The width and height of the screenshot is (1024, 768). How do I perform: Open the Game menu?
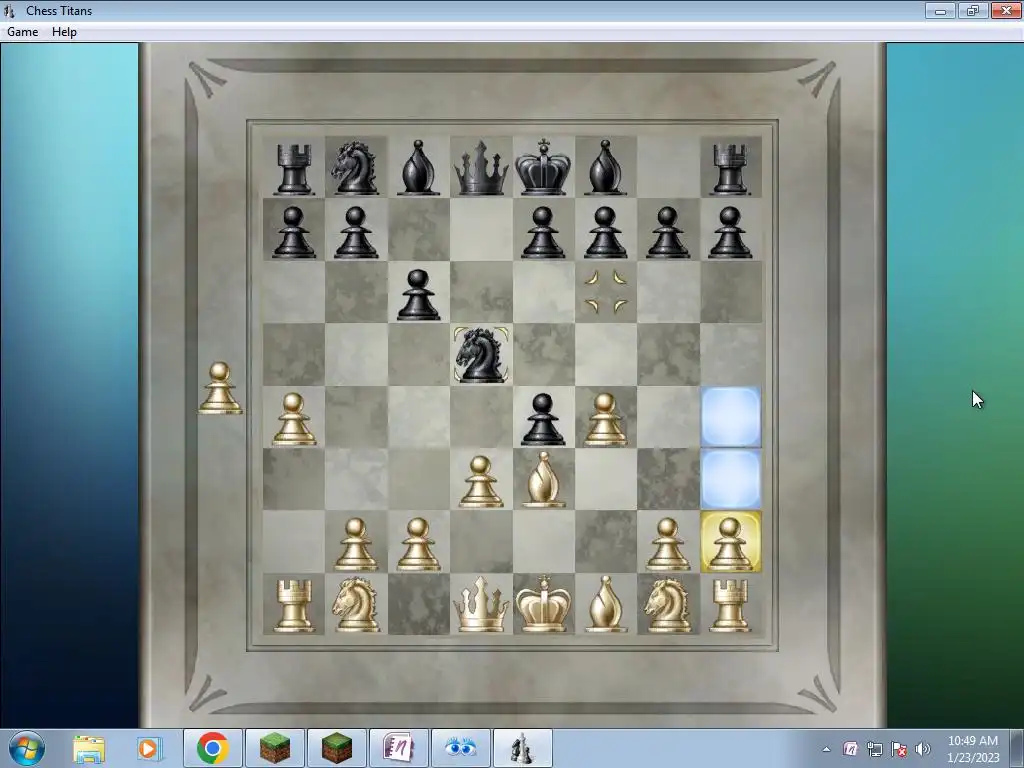click(22, 32)
